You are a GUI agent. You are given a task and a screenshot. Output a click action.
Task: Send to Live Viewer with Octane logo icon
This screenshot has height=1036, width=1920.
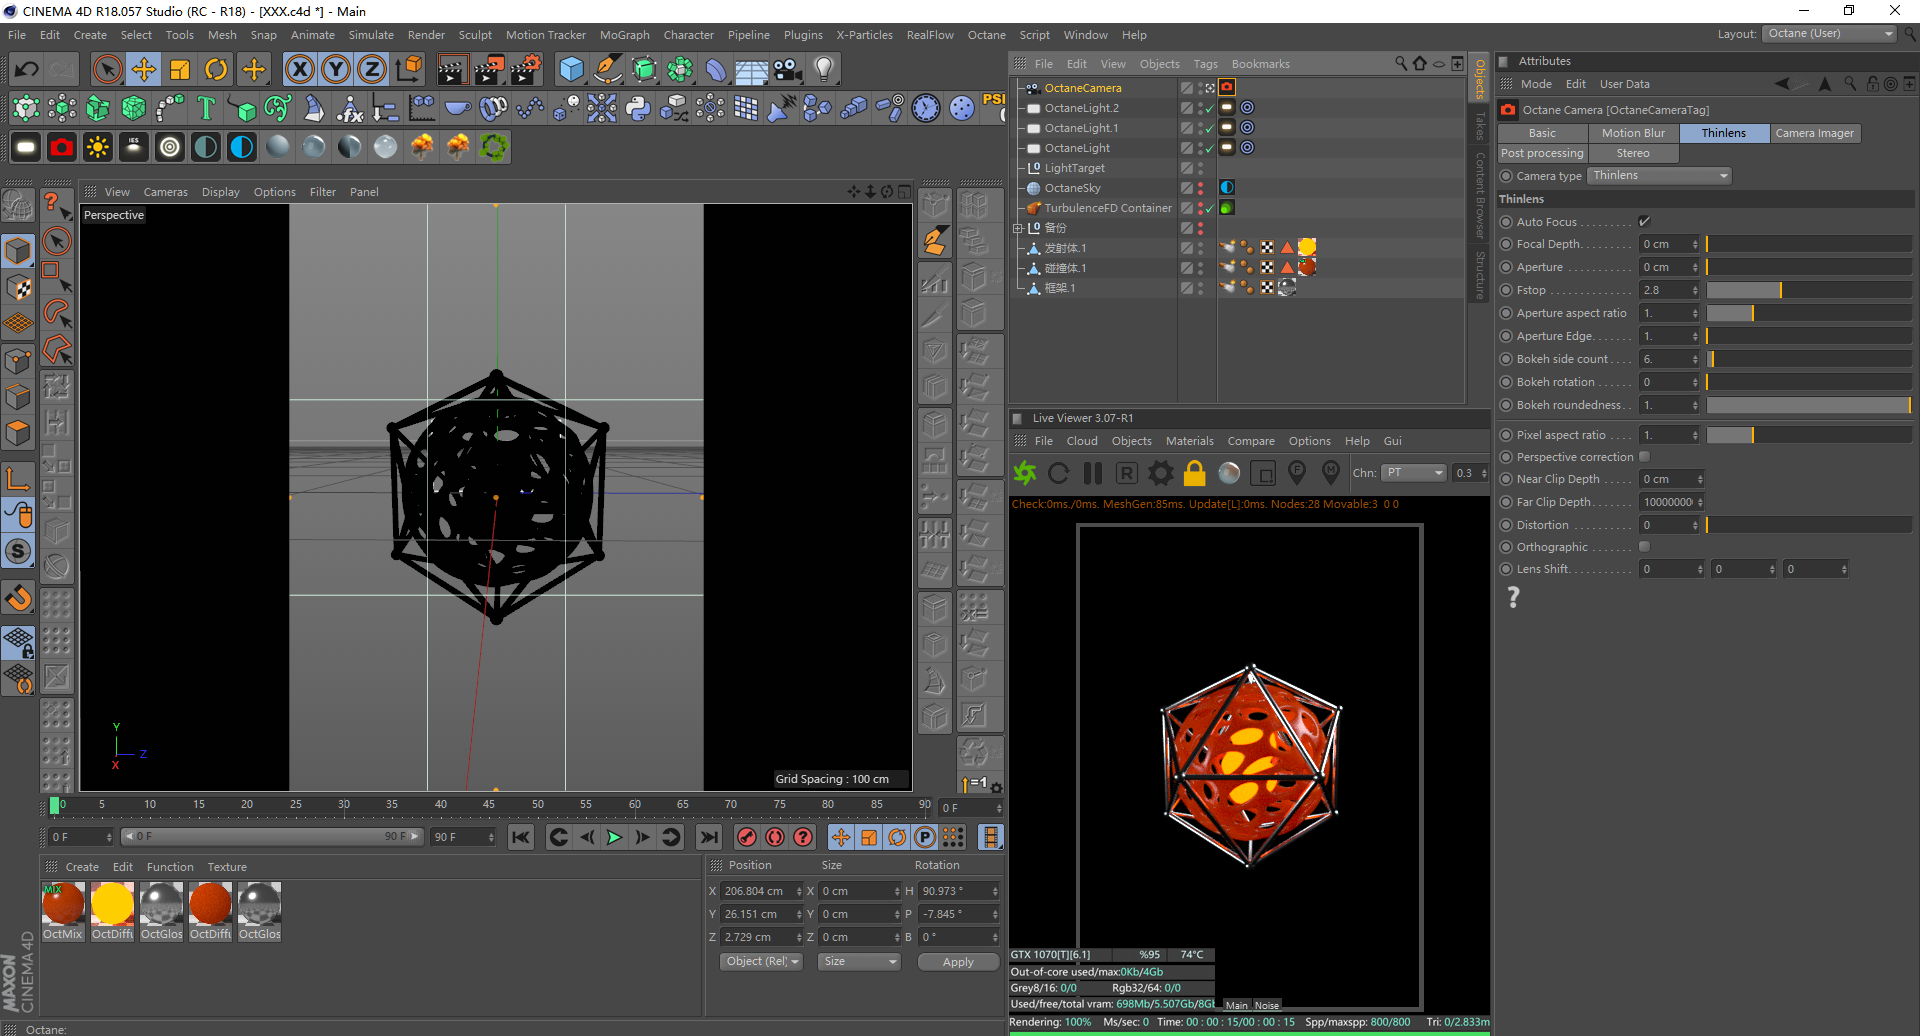coord(1025,473)
